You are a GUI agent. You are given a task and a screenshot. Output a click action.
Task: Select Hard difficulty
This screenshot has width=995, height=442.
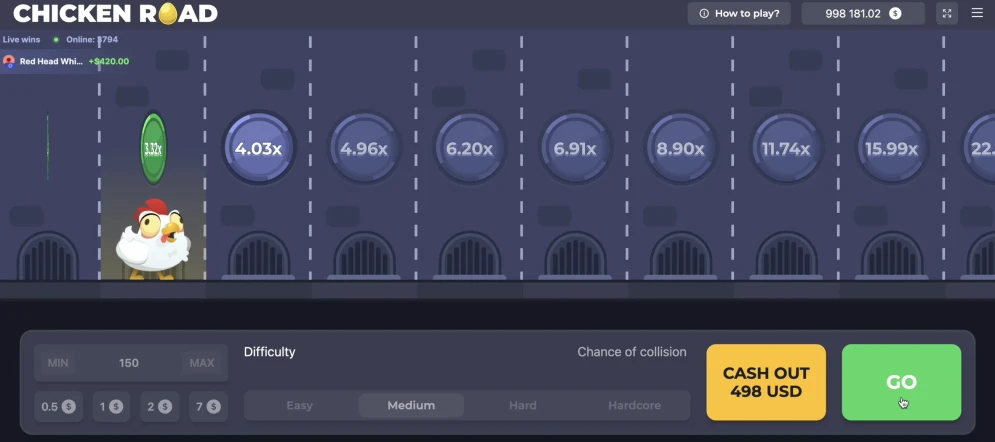coord(522,405)
